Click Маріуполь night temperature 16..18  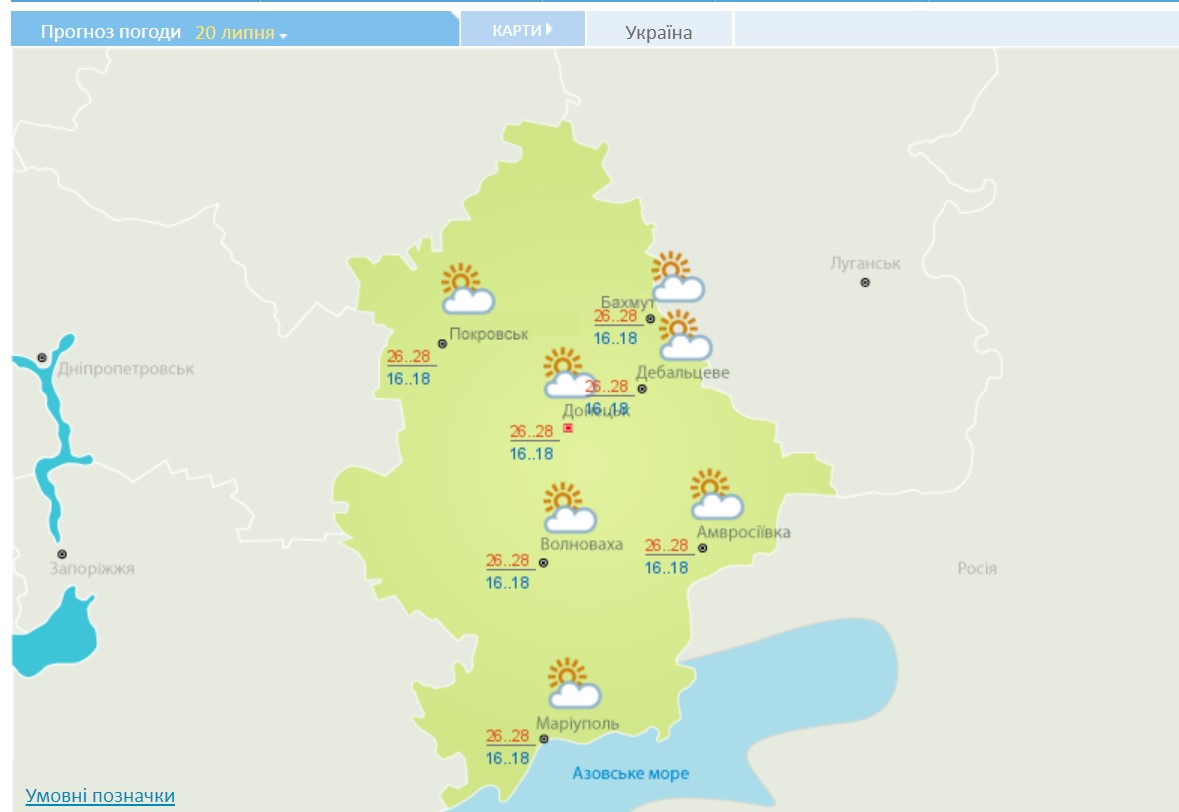507,759
